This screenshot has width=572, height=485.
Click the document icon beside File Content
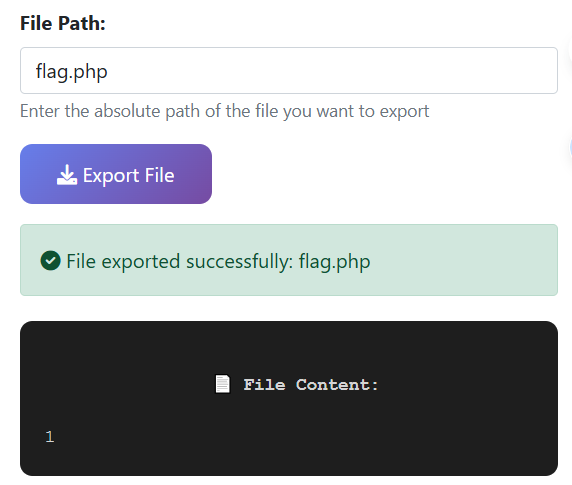tap(223, 384)
